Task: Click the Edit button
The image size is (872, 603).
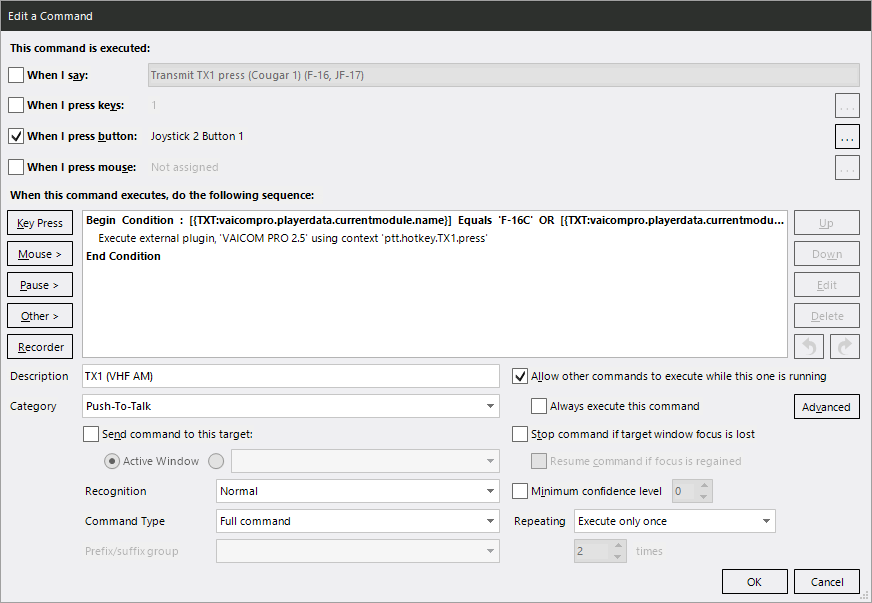Action: [x=827, y=285]
